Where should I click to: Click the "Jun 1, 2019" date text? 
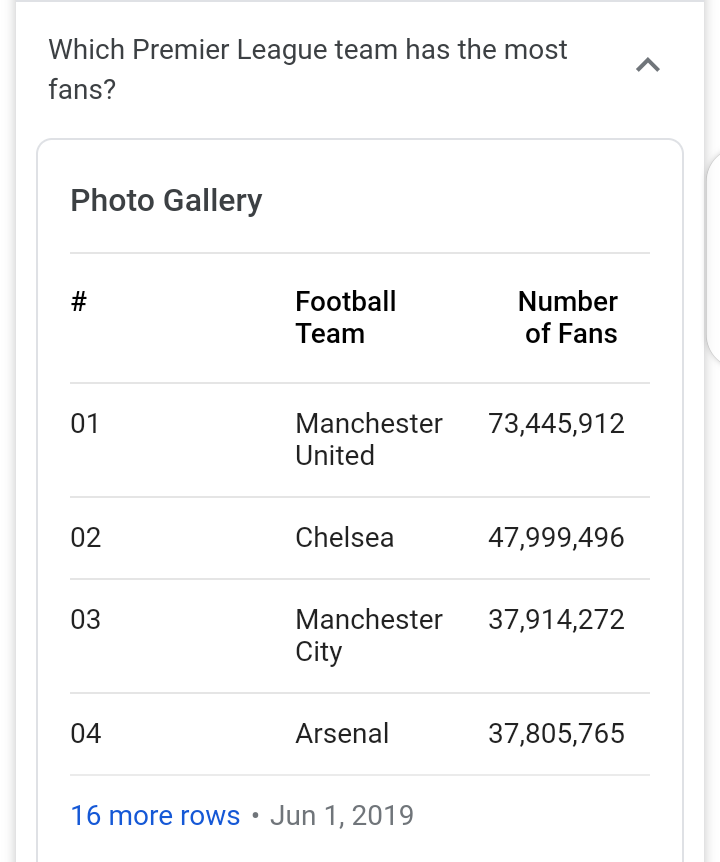click(x=341, y=815)
